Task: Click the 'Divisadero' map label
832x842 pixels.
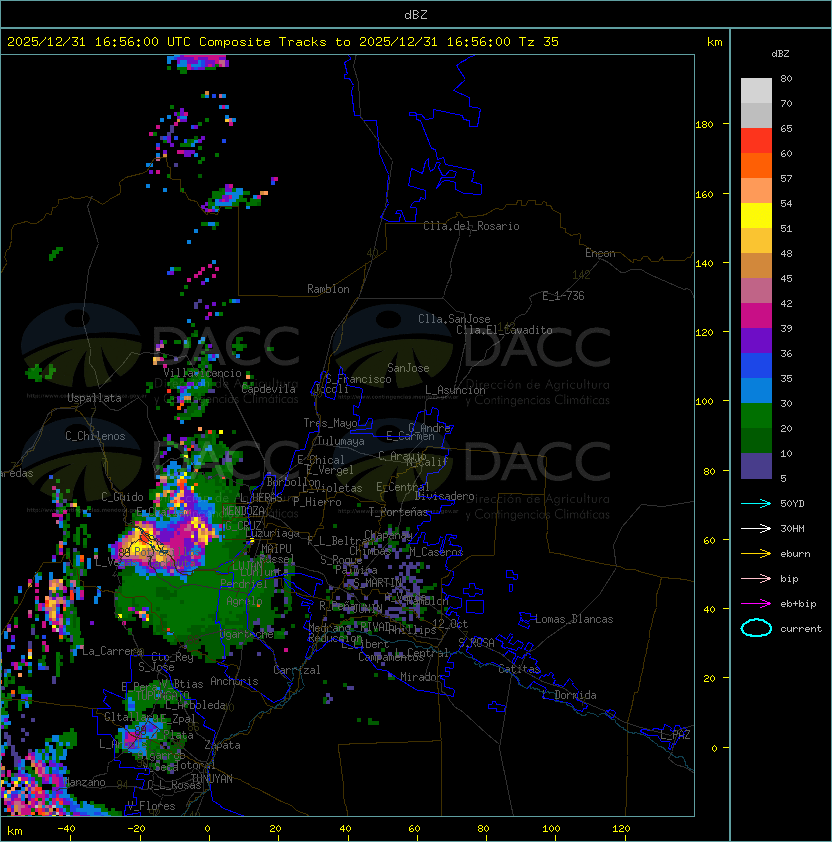Action: click(x=444, y=496)
